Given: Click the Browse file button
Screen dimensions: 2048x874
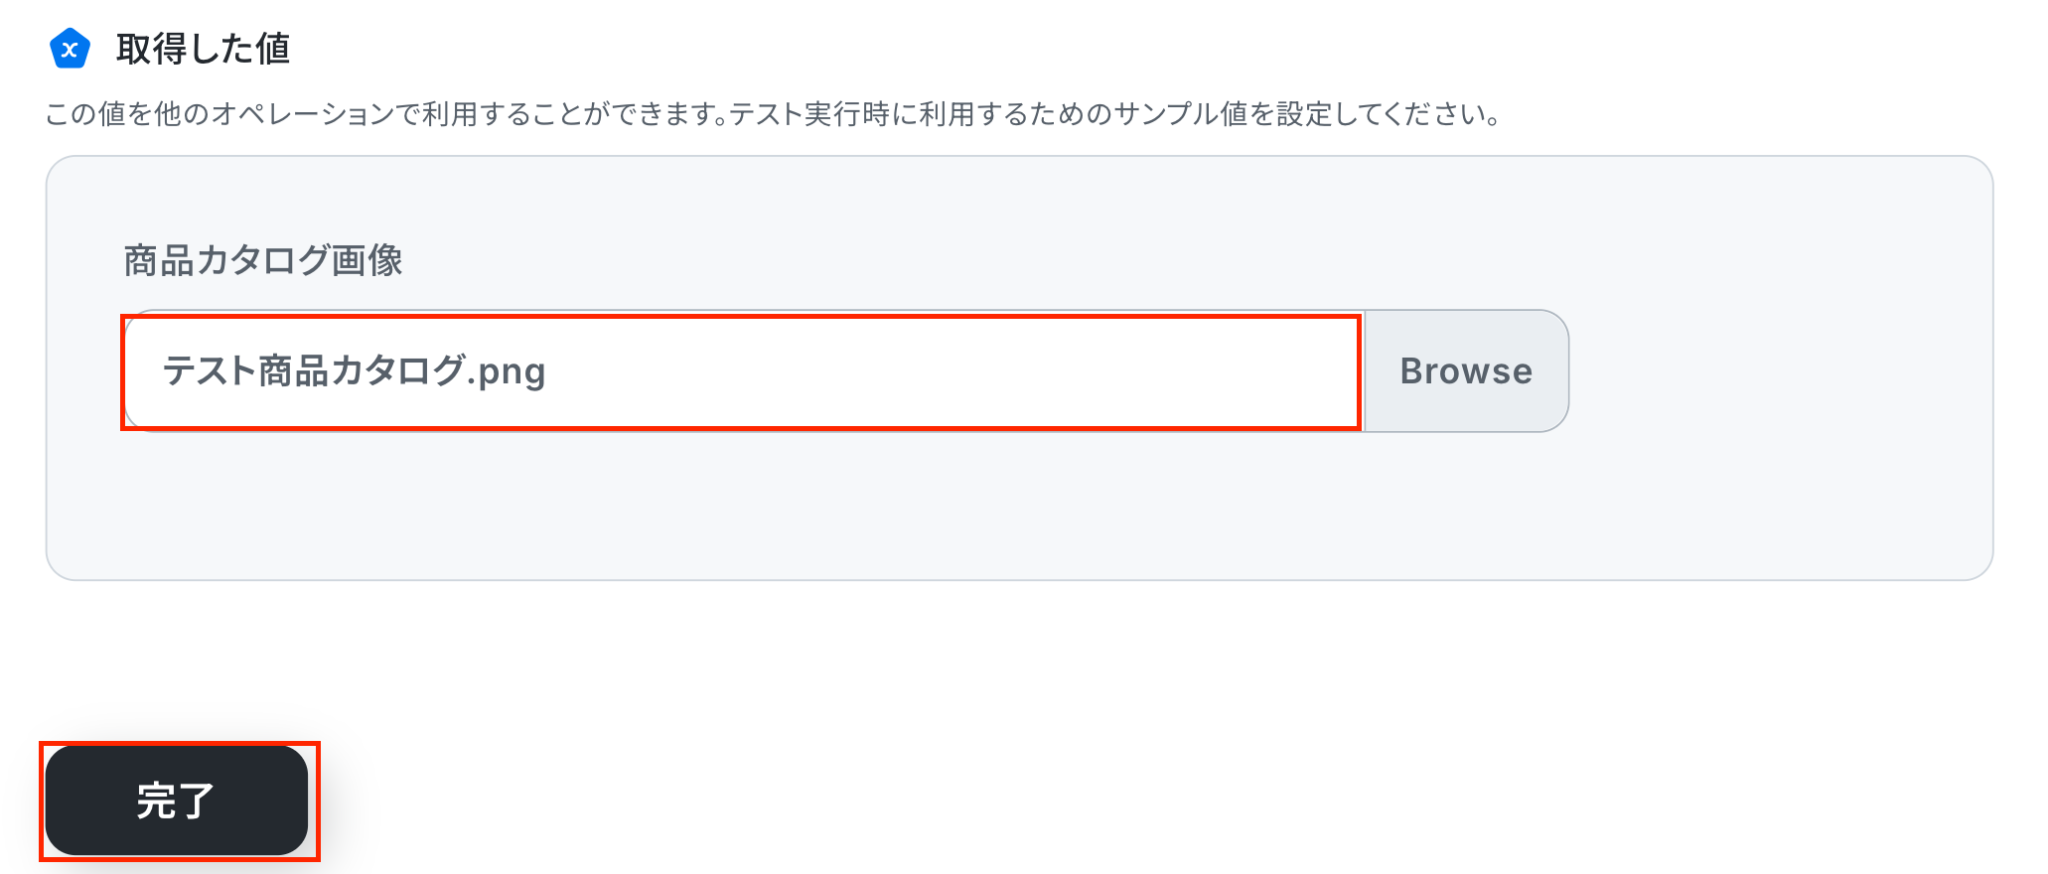Looking at the screenshot, I should 1465,371.
